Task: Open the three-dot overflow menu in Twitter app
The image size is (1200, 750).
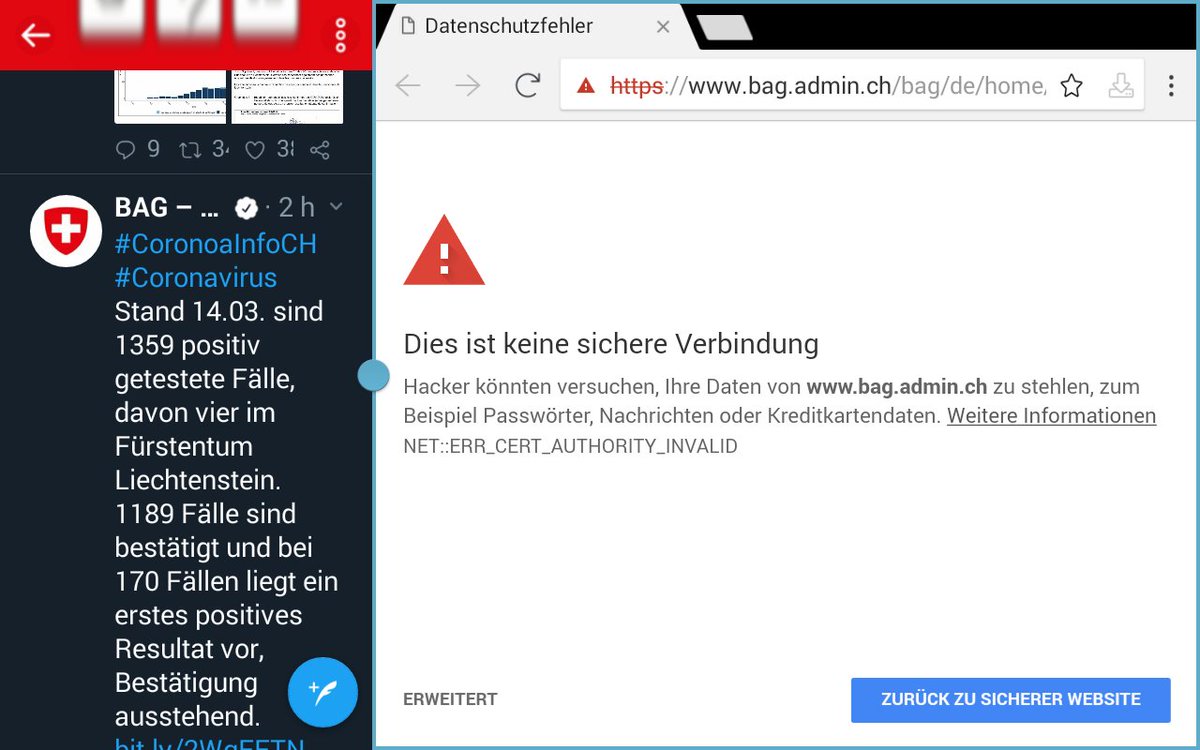Action: pyautogui.click(x=340, y=36)
